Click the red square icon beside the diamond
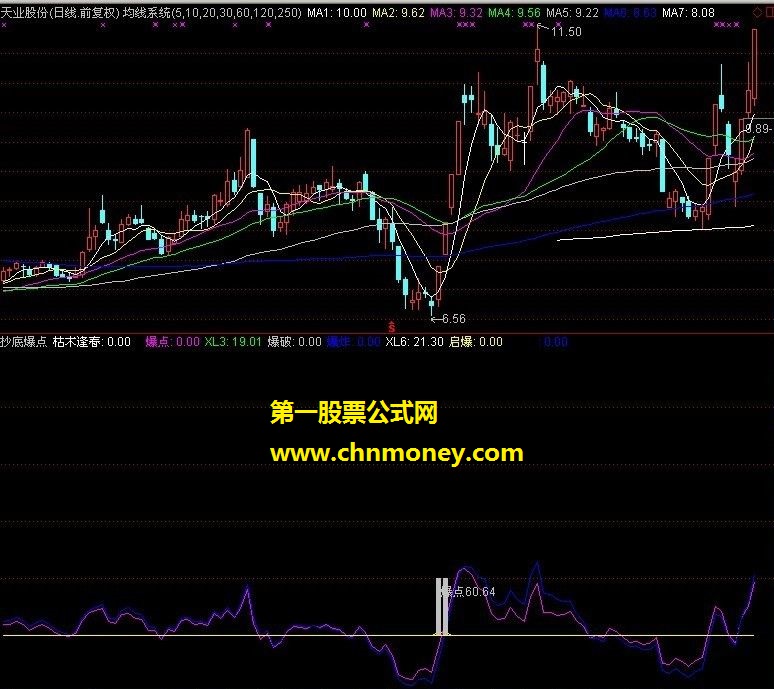Image resolution: width=774 pixels, height=689 pixels. click(770, 12)
